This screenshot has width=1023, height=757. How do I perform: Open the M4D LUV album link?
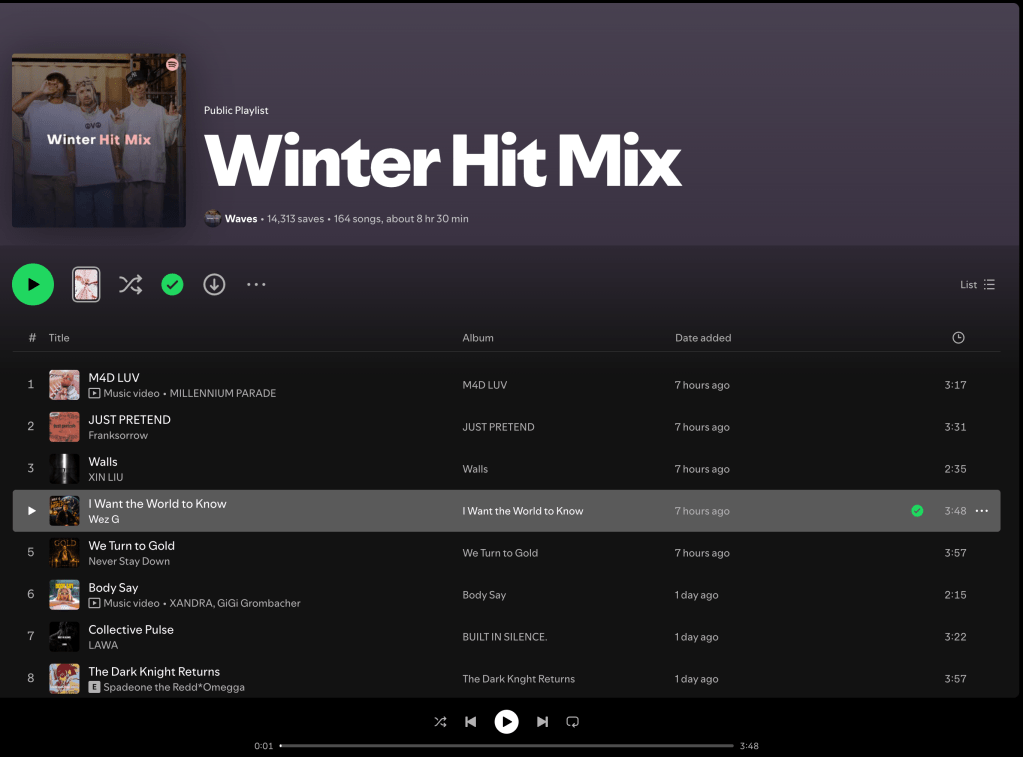(x=485, y=385)
